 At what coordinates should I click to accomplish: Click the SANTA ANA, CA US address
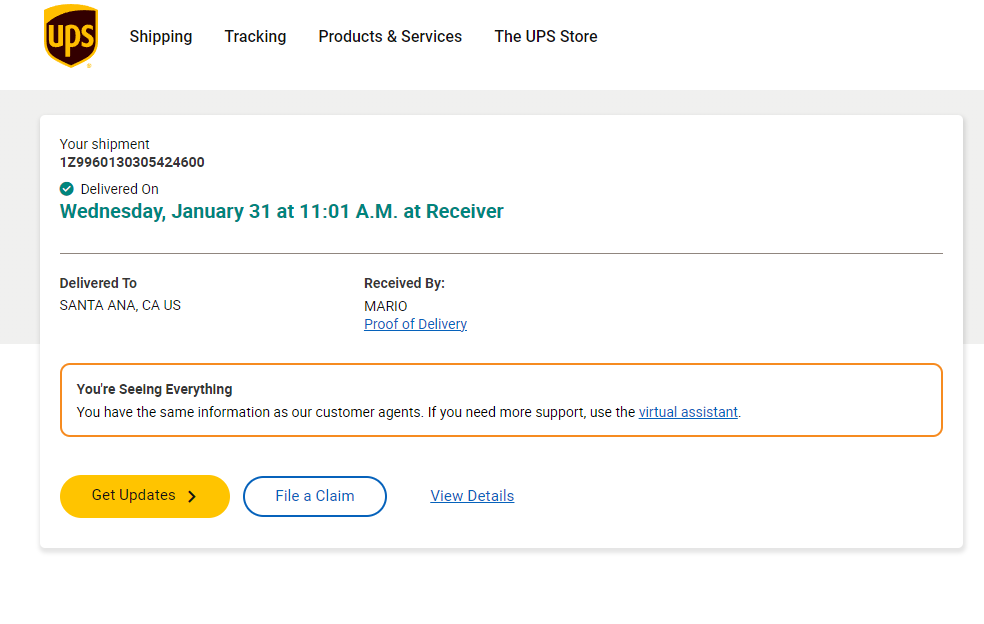(120, 306)
